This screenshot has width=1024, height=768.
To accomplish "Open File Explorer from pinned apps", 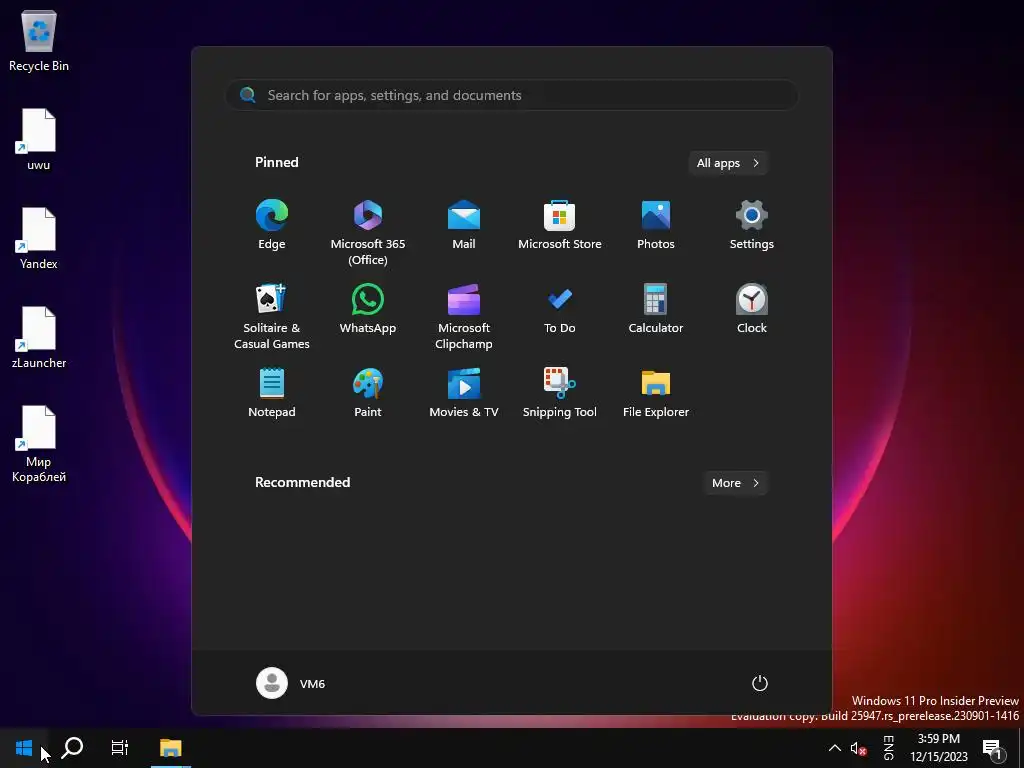I will [x=656, y=393].
